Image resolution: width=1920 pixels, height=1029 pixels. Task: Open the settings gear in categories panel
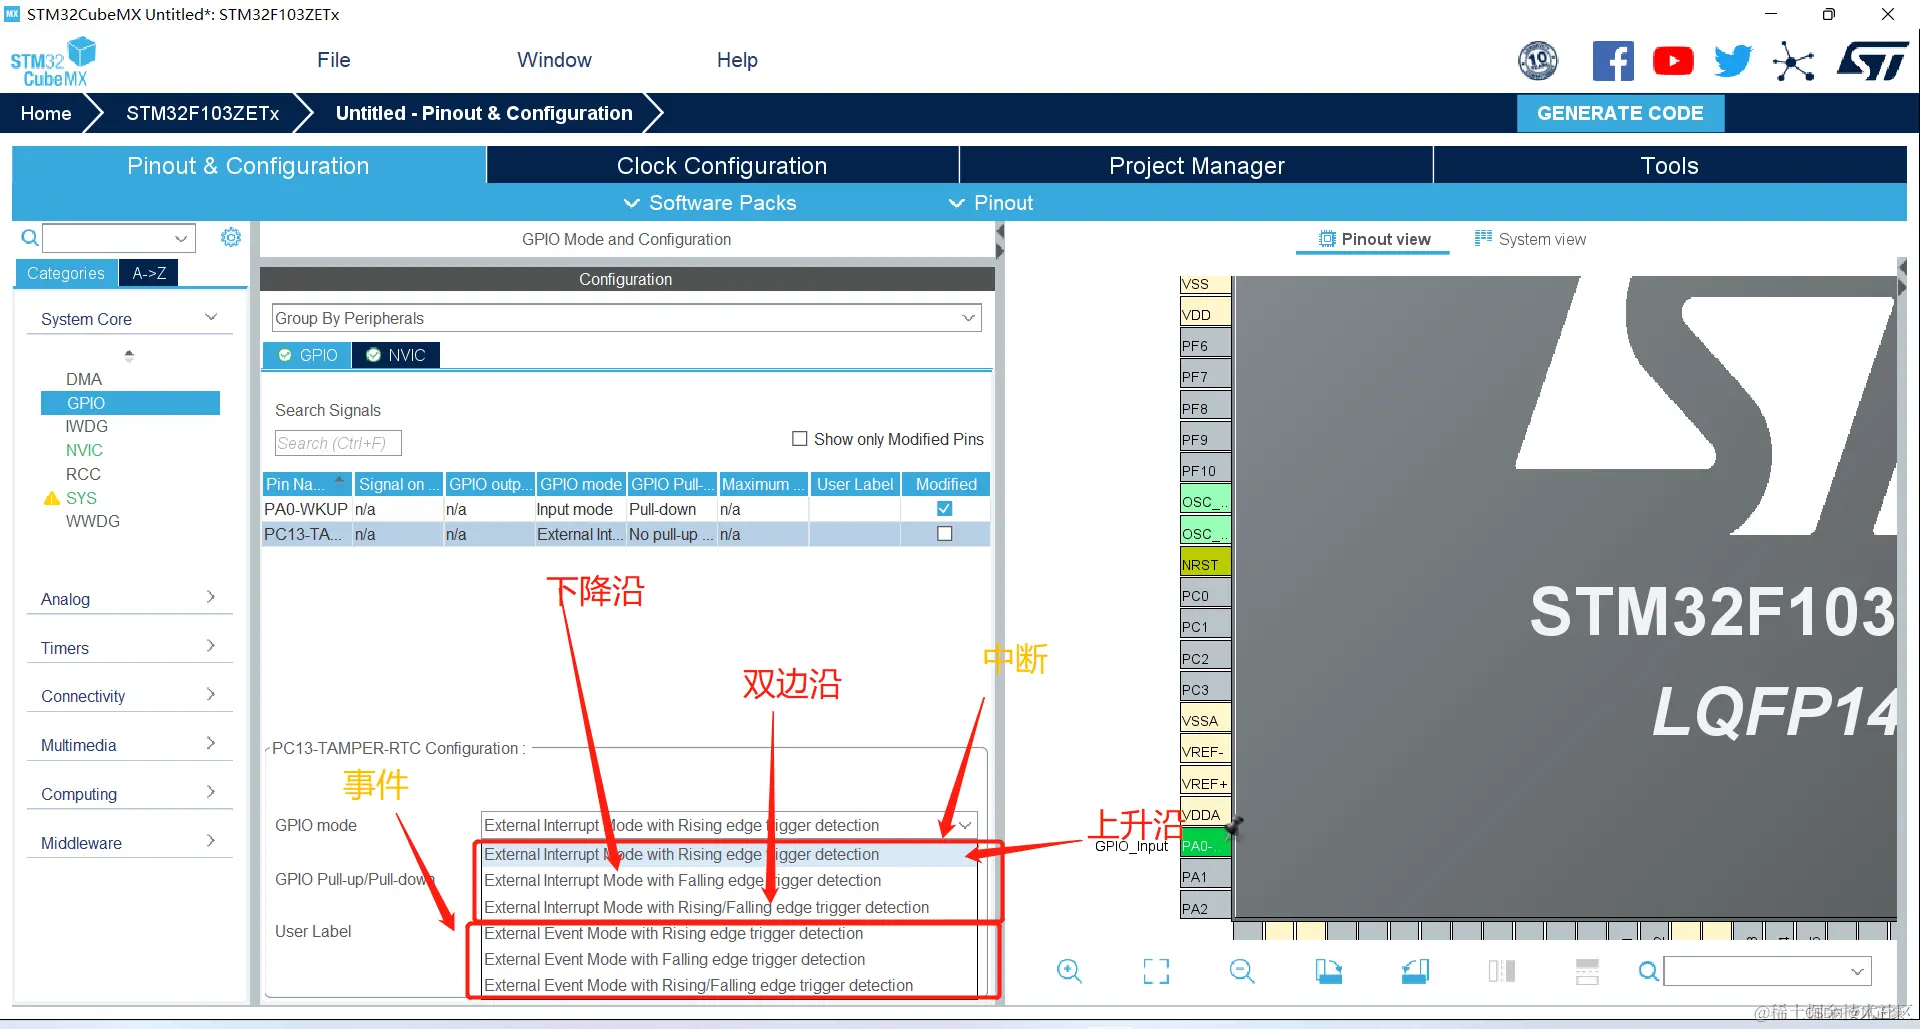pos(231,237)
